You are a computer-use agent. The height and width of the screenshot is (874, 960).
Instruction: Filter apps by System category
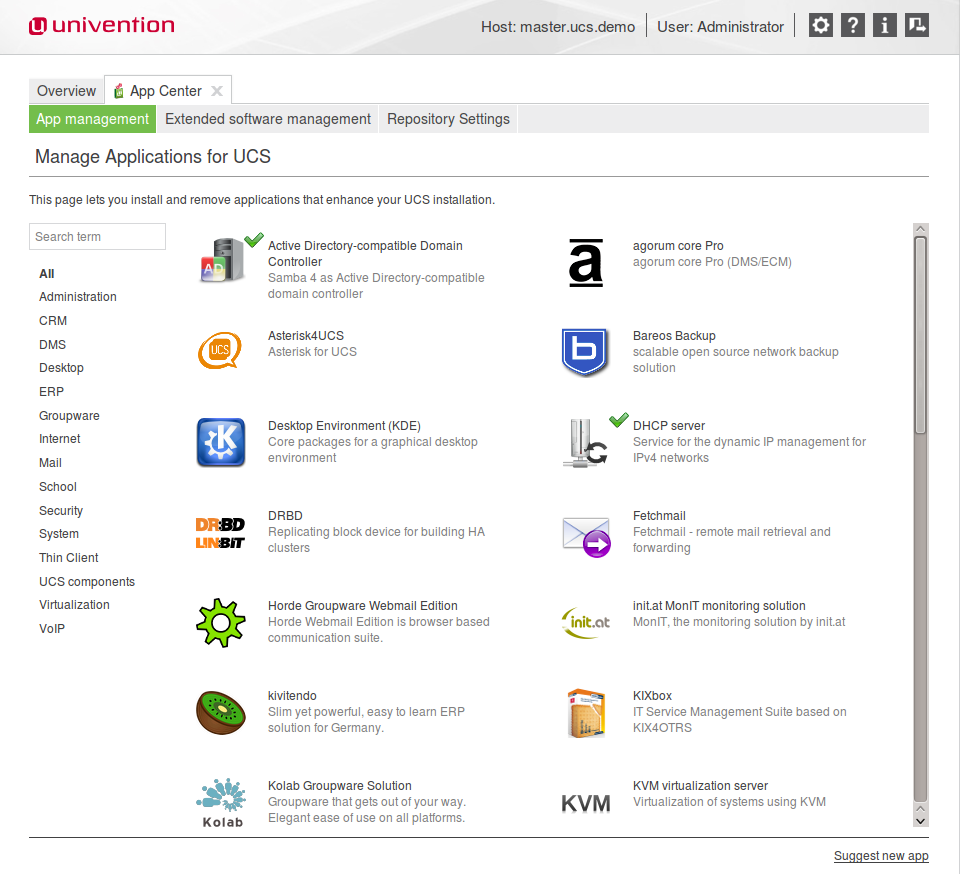tap(59, 534)
